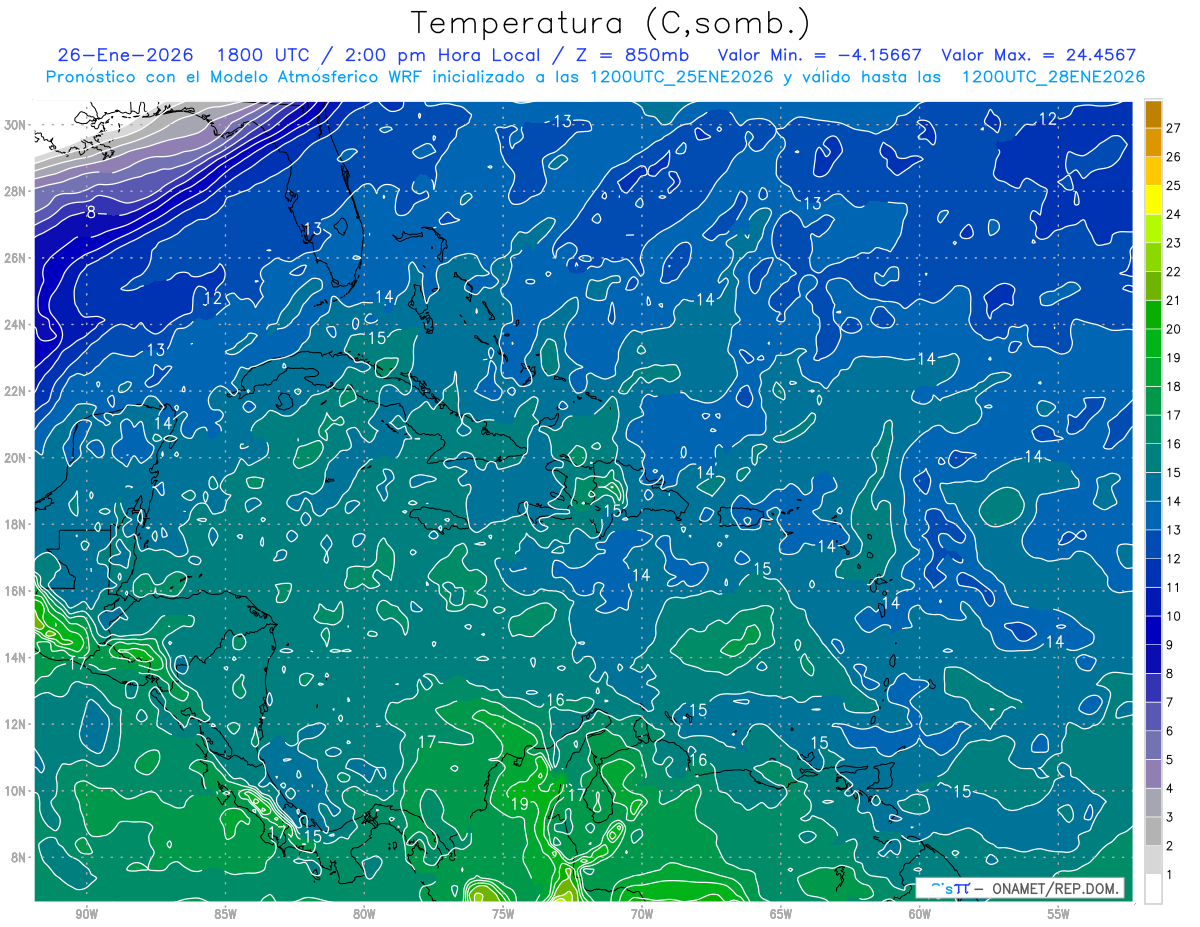Click the '85W' longitude axis label
This screenshot has height=927, width=1200.
click(225, 914)
